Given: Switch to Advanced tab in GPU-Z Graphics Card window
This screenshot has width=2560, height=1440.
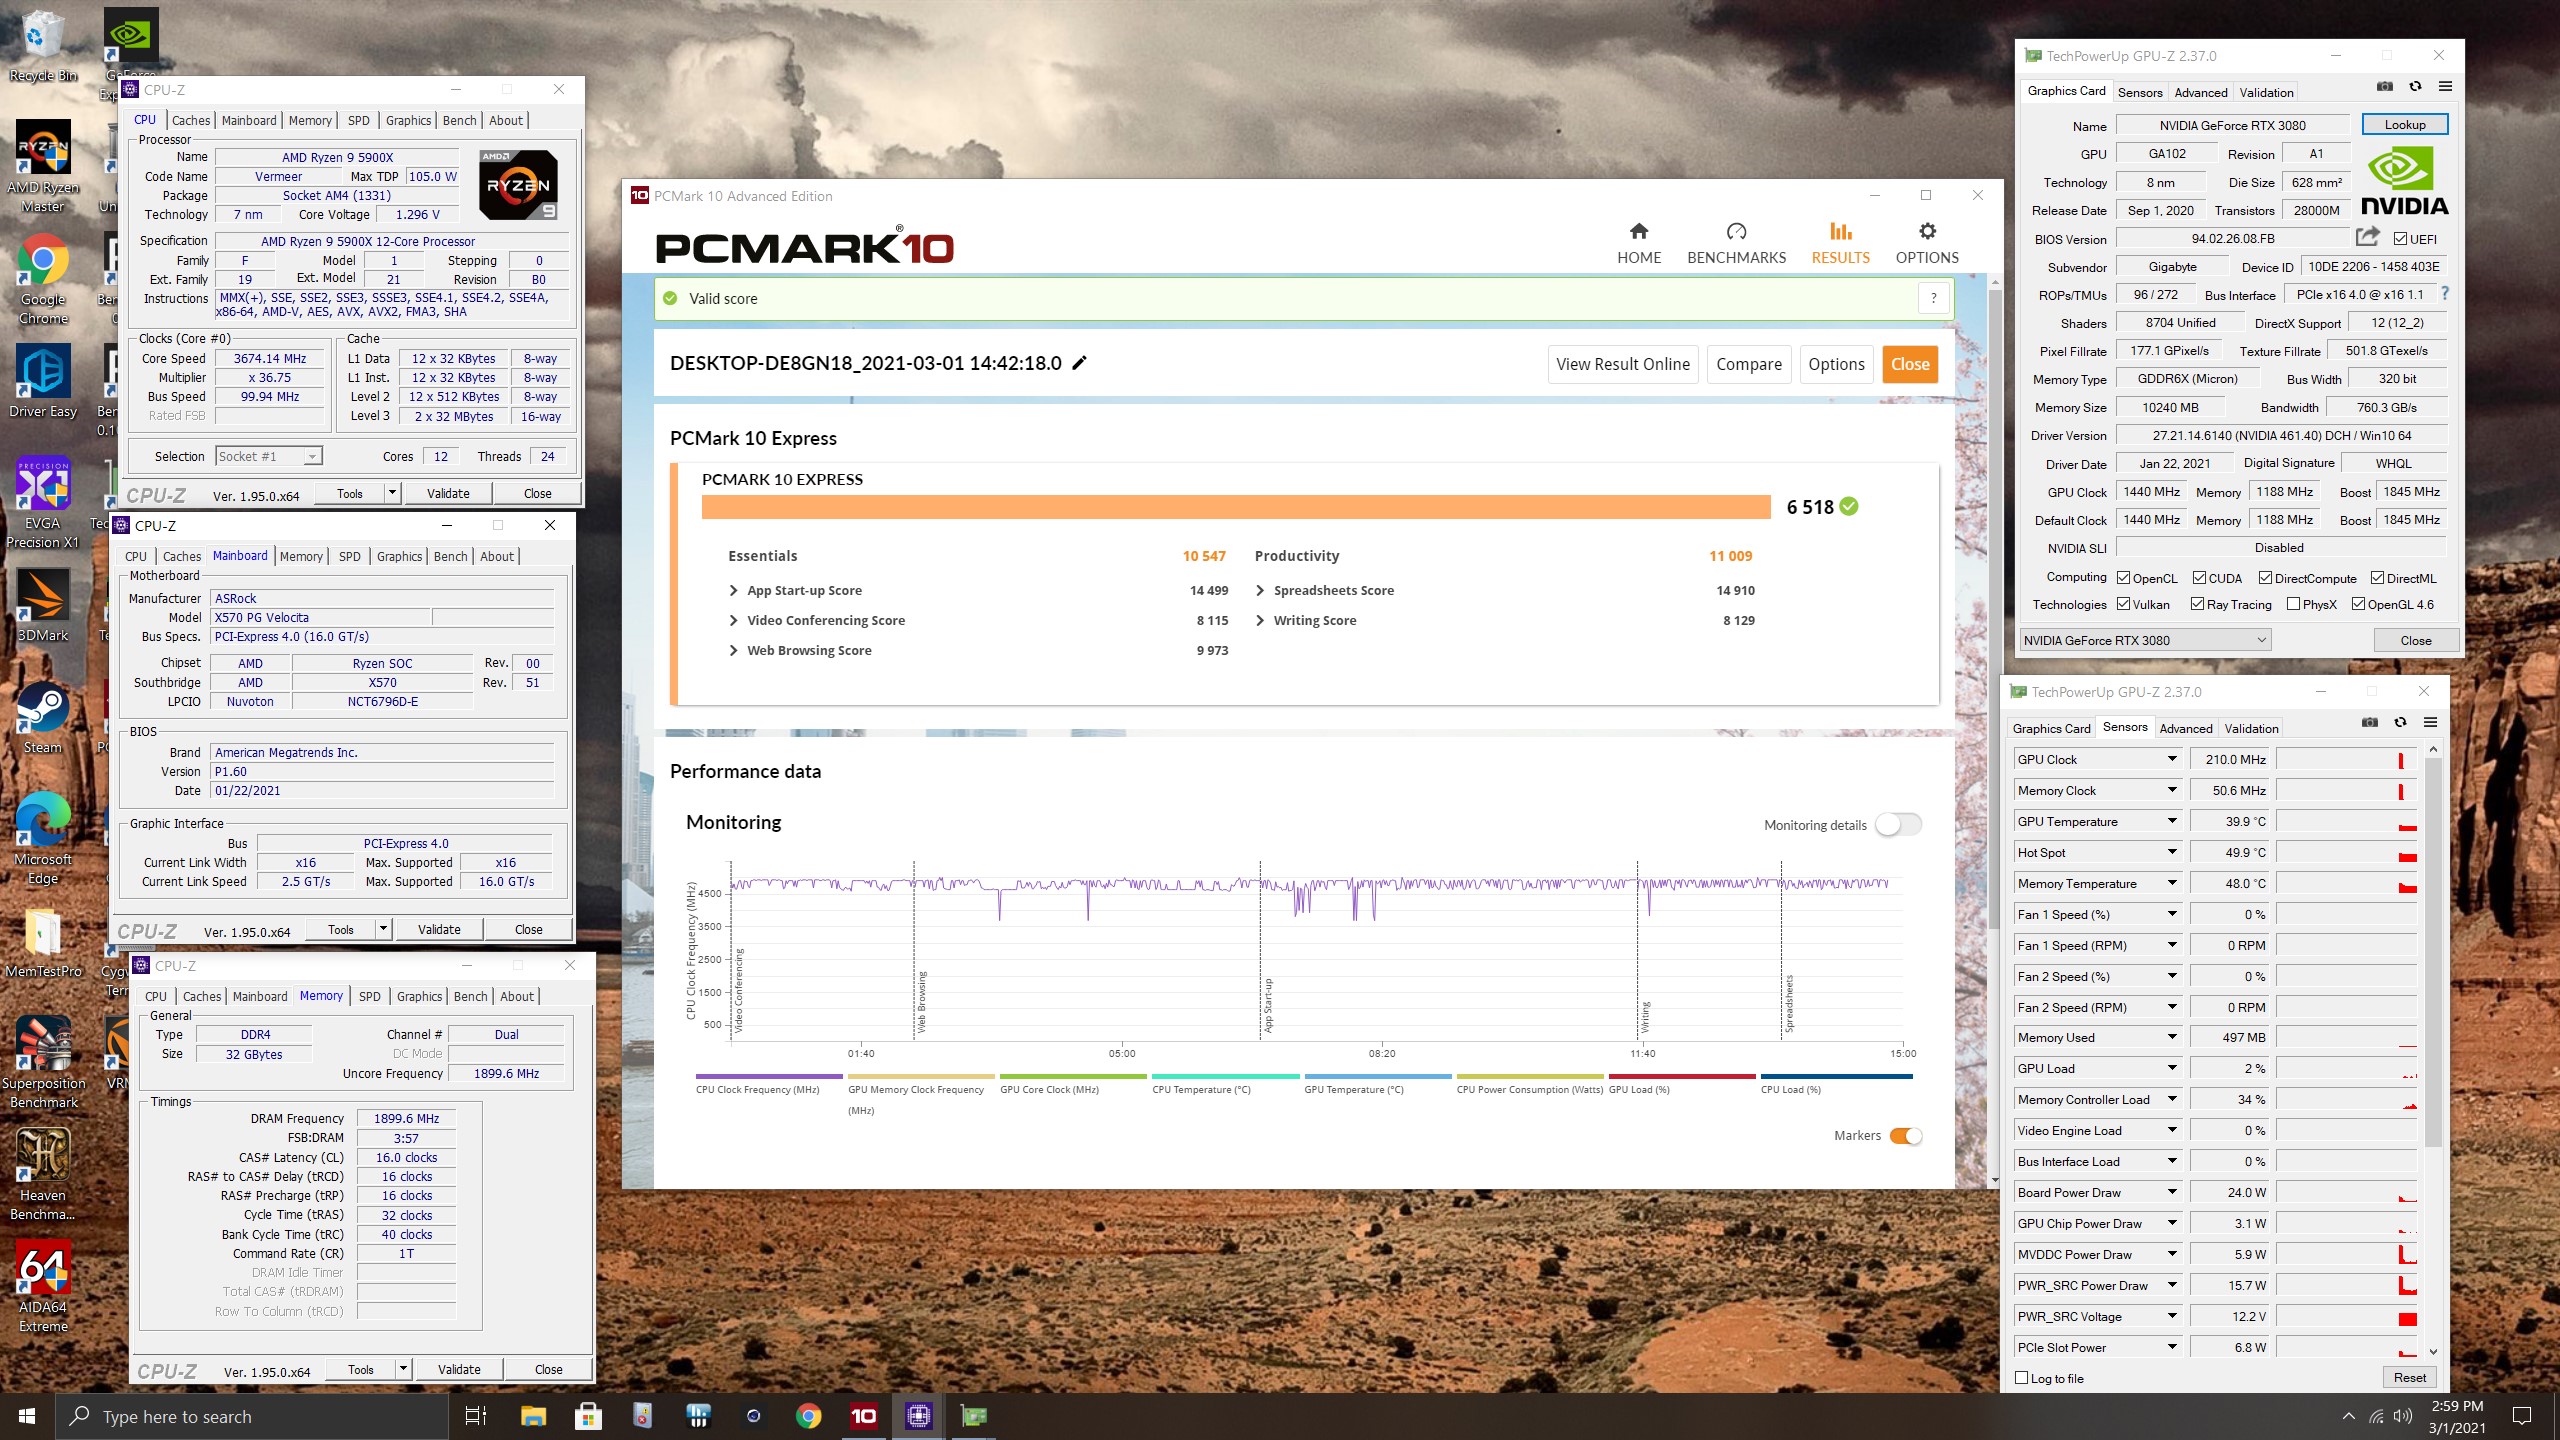Looking at the screenshot, I should [2201, 92].
